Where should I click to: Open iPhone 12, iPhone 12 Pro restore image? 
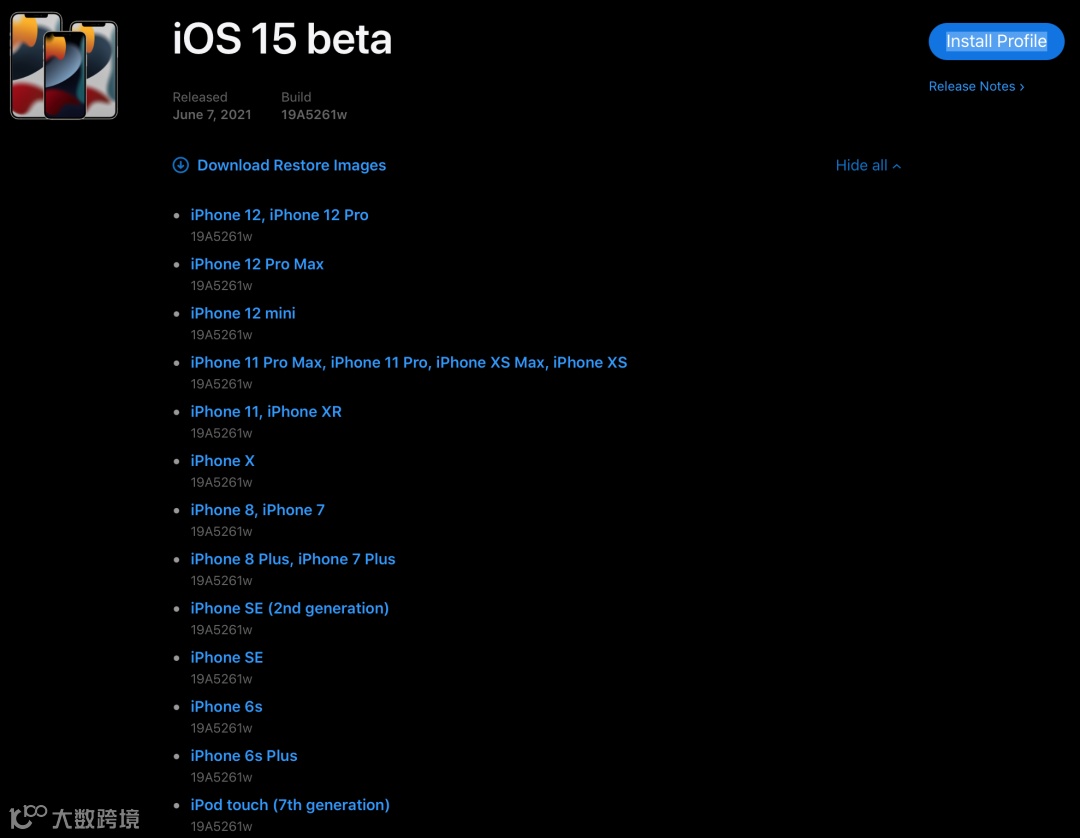[x=279, y=215]
